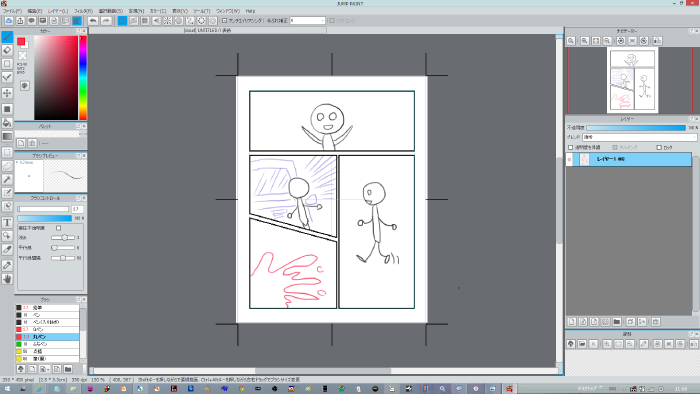Select the Move tool
Viewport: 700px width, 394px height.
tap(7, 93)
